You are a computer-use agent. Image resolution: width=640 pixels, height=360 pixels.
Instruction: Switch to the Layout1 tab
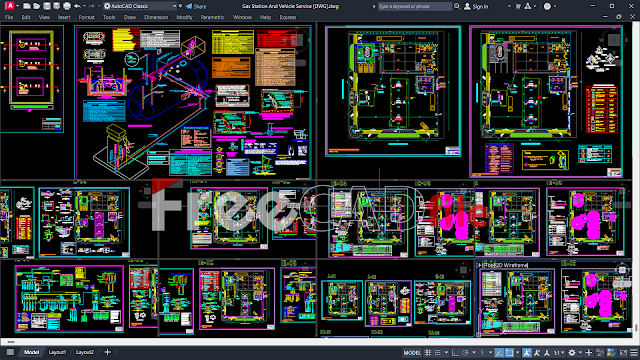tap(57, 352)
